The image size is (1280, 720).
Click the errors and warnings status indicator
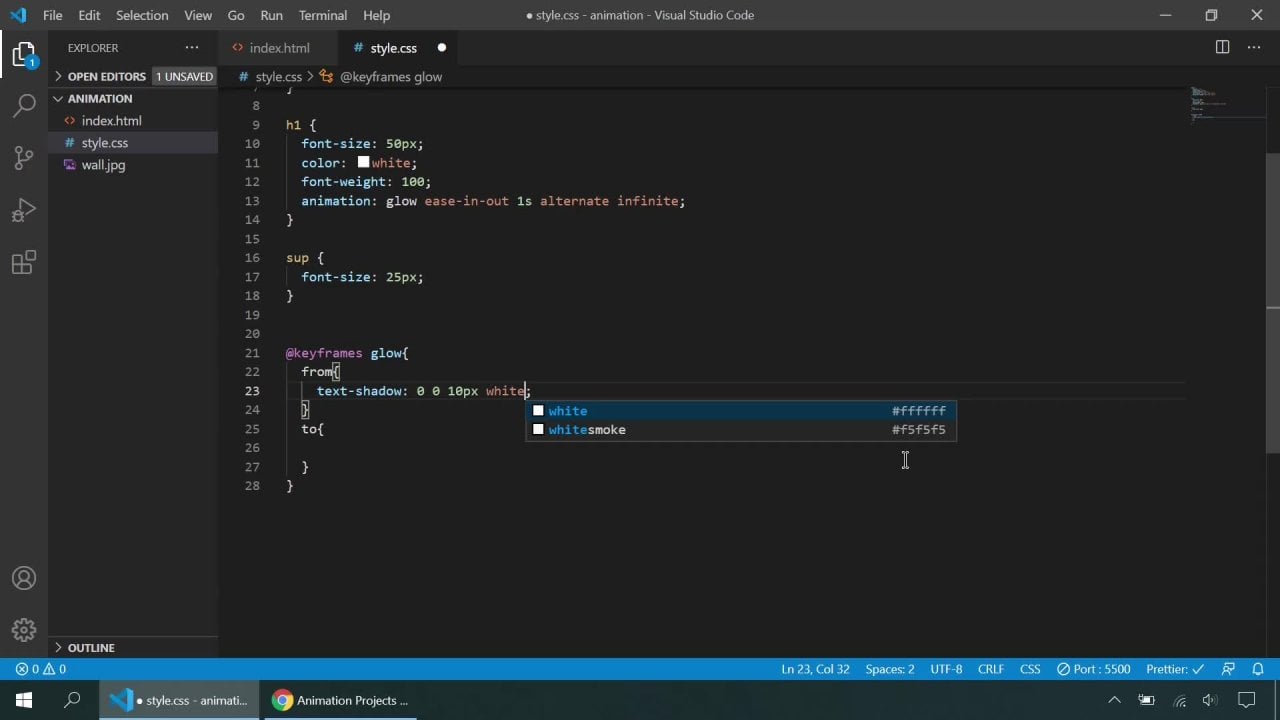click(x=41, y=669)
